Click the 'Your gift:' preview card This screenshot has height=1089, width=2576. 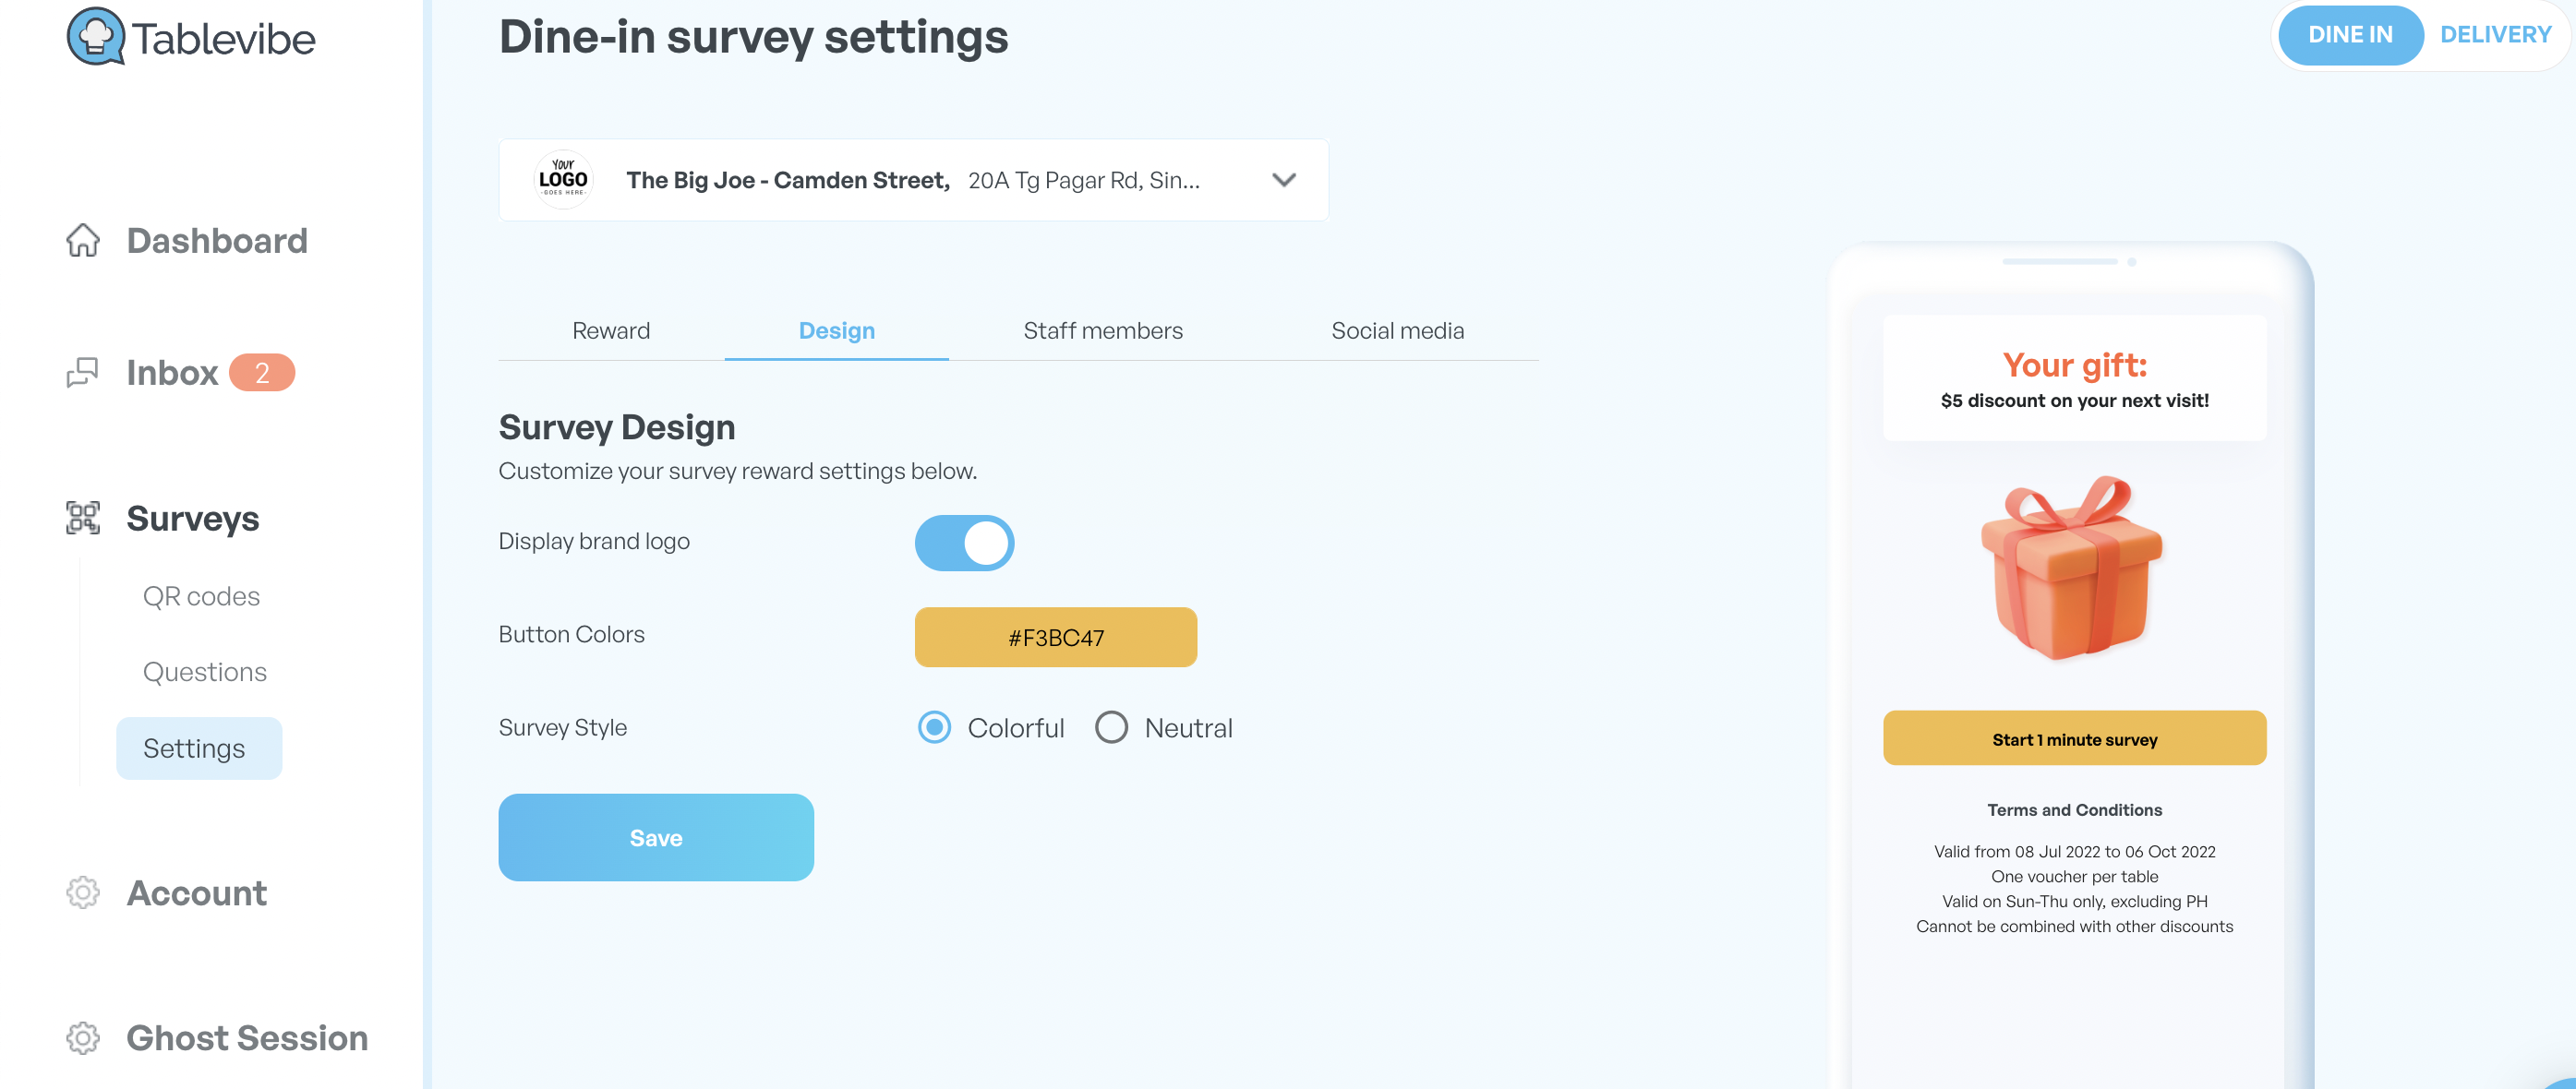click(x=2074, y=378)
